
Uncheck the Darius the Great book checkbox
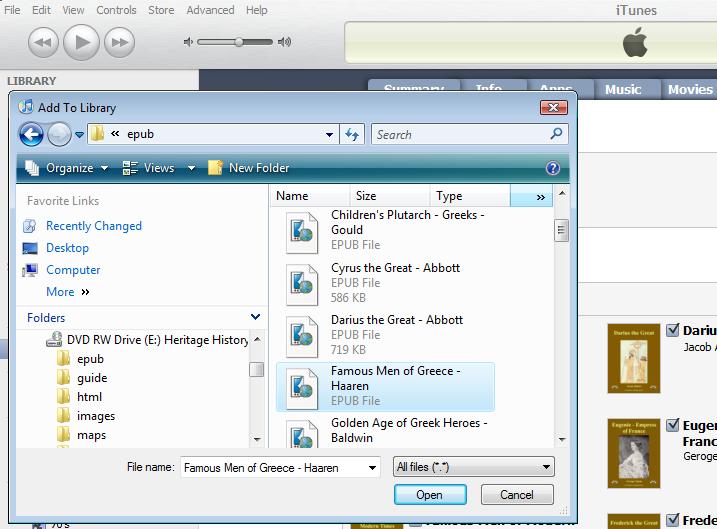coord(673,330)
